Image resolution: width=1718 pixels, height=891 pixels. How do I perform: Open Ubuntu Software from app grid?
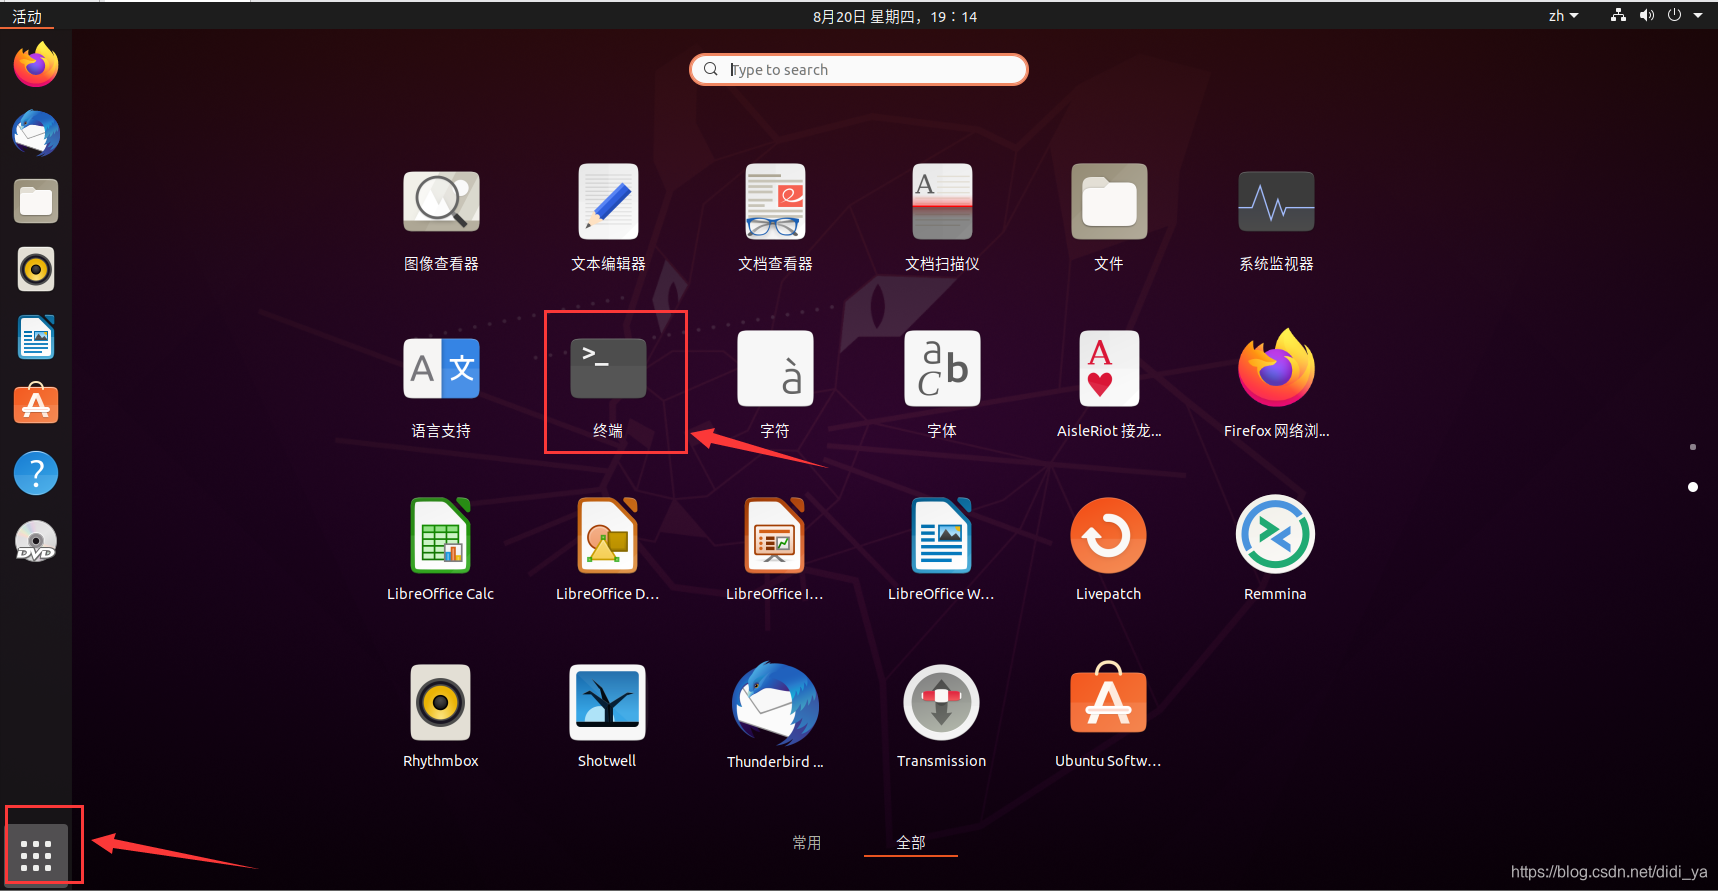[x=1109, y=716]
